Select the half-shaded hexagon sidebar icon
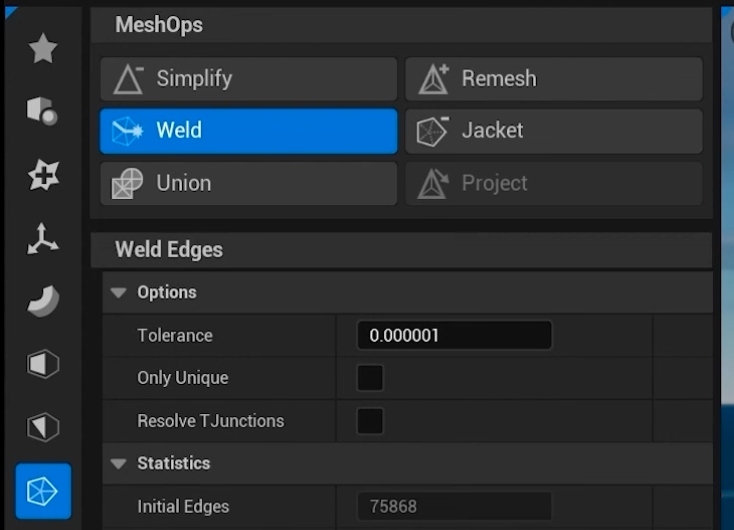The image size is (734, 530). [43, 364]
